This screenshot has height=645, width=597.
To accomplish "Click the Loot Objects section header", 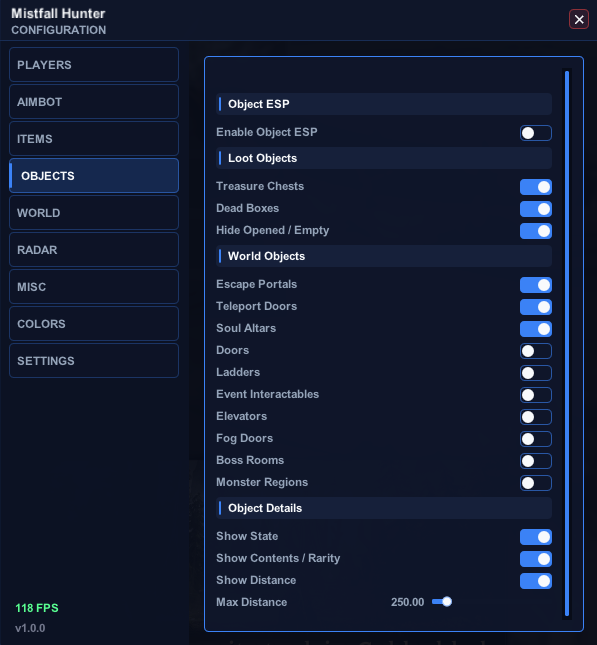I will 384,158.
